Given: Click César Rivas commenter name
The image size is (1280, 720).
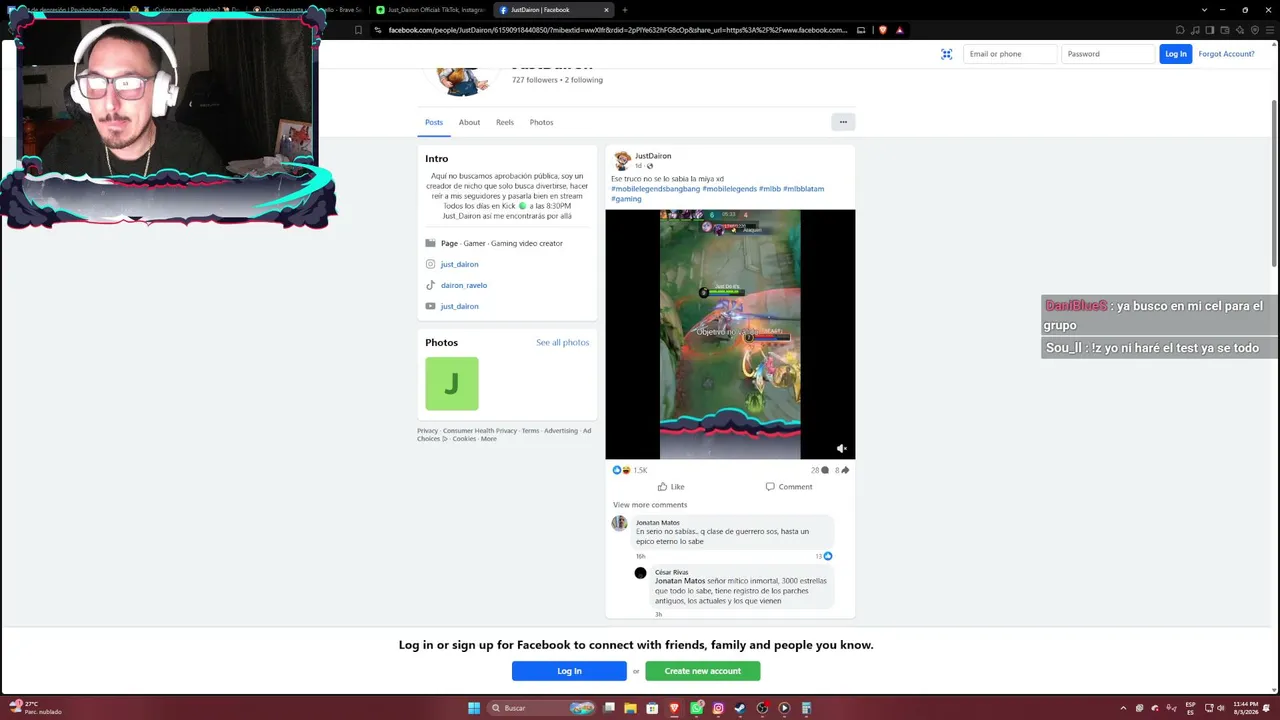Looking at the screenshot, I should 672,572.
